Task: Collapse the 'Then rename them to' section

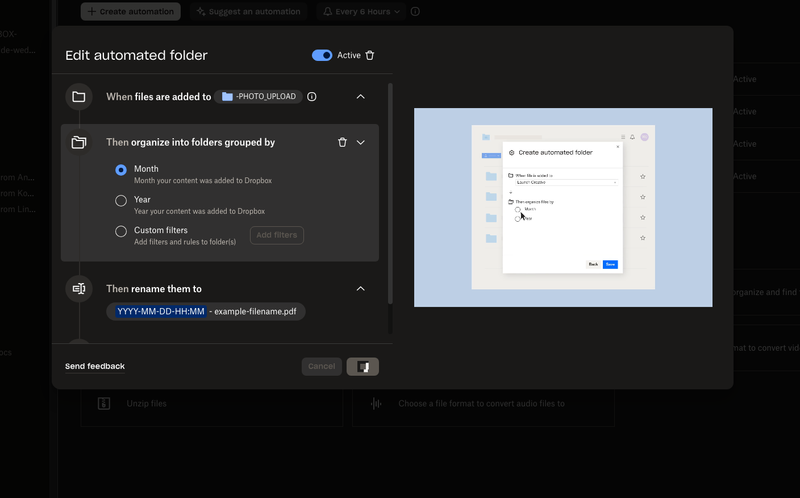Action: [x=361, y=289]
